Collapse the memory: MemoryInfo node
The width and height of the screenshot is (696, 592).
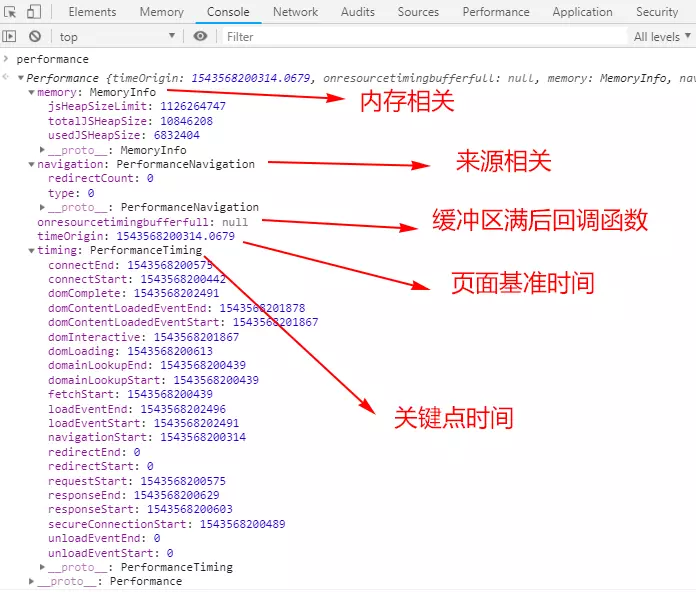(x=31, y=92)
